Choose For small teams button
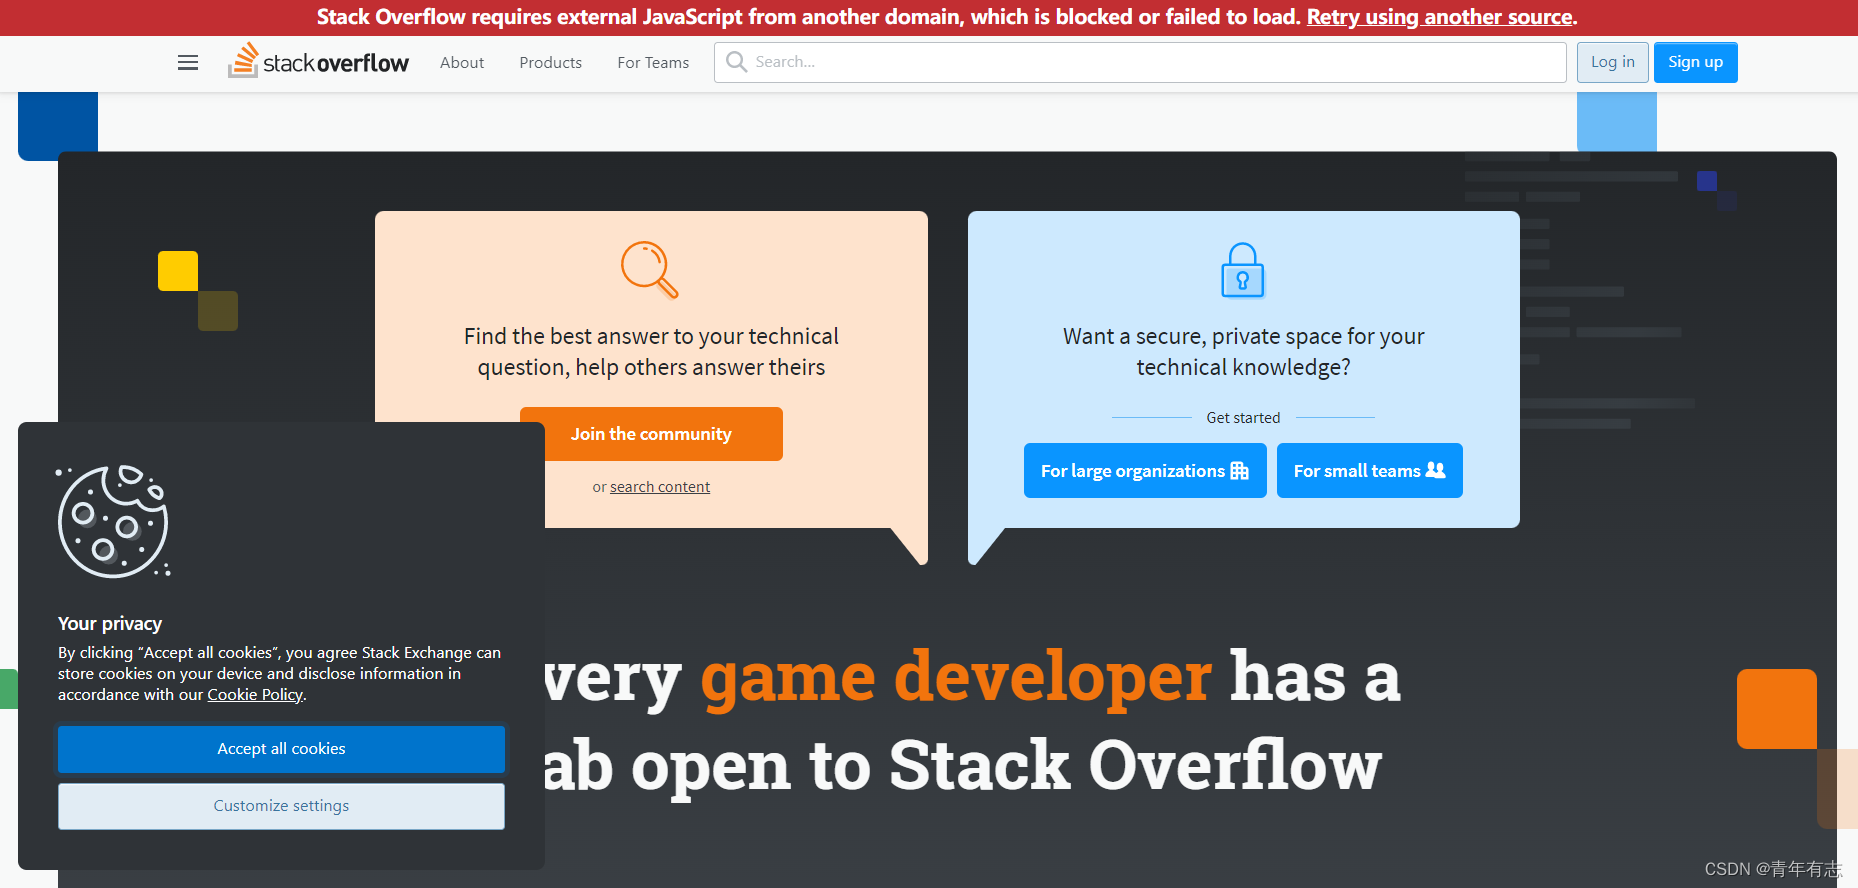1858x888 pixels. coord(1370,470)
